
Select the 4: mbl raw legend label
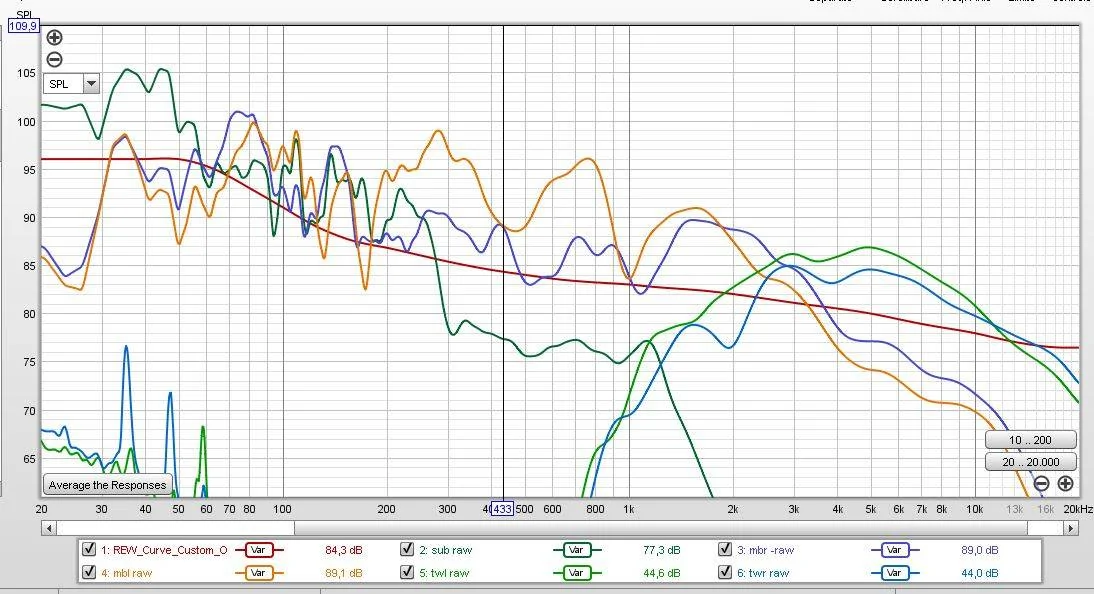[x=126, y=573]
